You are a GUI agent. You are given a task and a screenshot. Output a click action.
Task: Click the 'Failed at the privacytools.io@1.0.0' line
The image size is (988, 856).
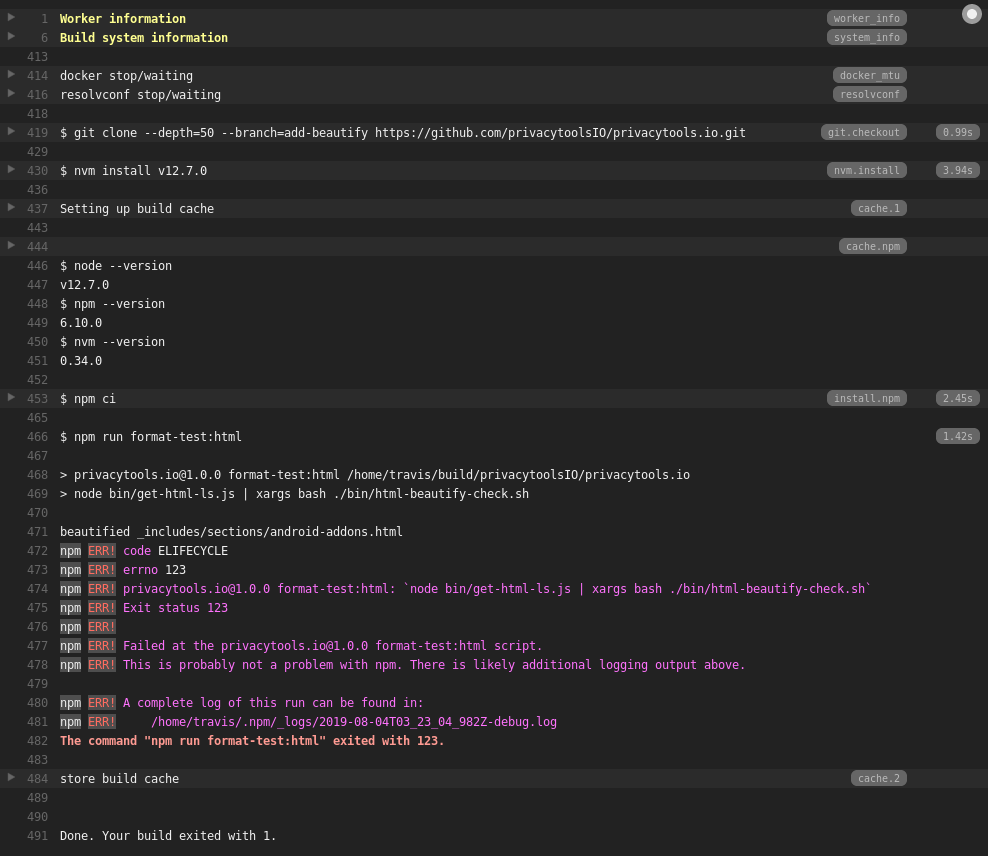(x=301, y=646)
